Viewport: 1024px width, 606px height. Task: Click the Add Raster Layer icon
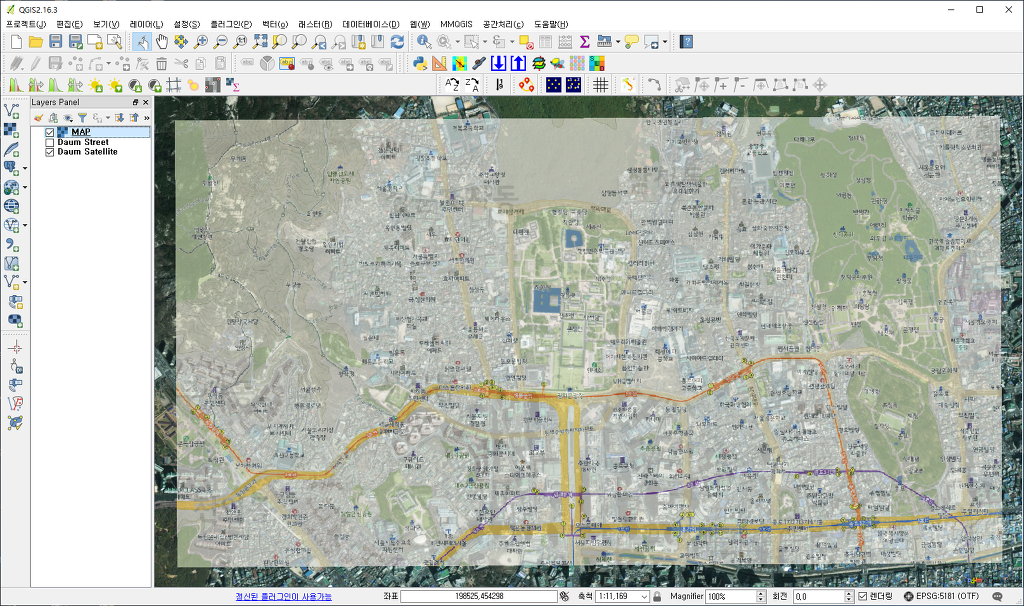[x=12, y=129]
